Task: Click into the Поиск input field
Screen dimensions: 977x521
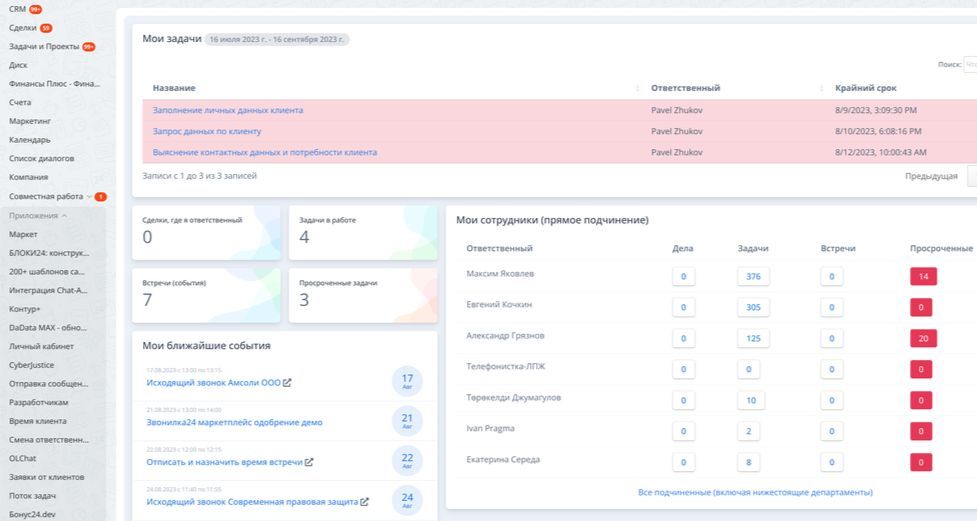Action: point(970,64)
